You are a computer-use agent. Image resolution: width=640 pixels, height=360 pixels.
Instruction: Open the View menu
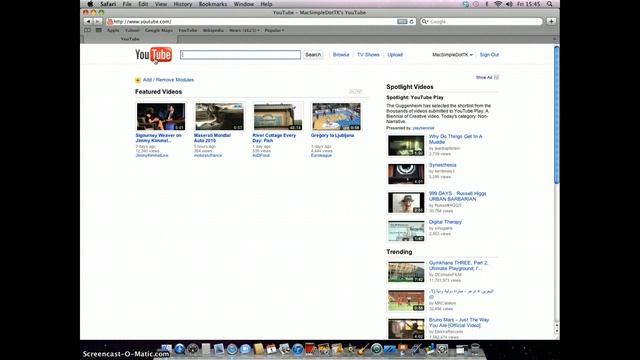point(160,4)
